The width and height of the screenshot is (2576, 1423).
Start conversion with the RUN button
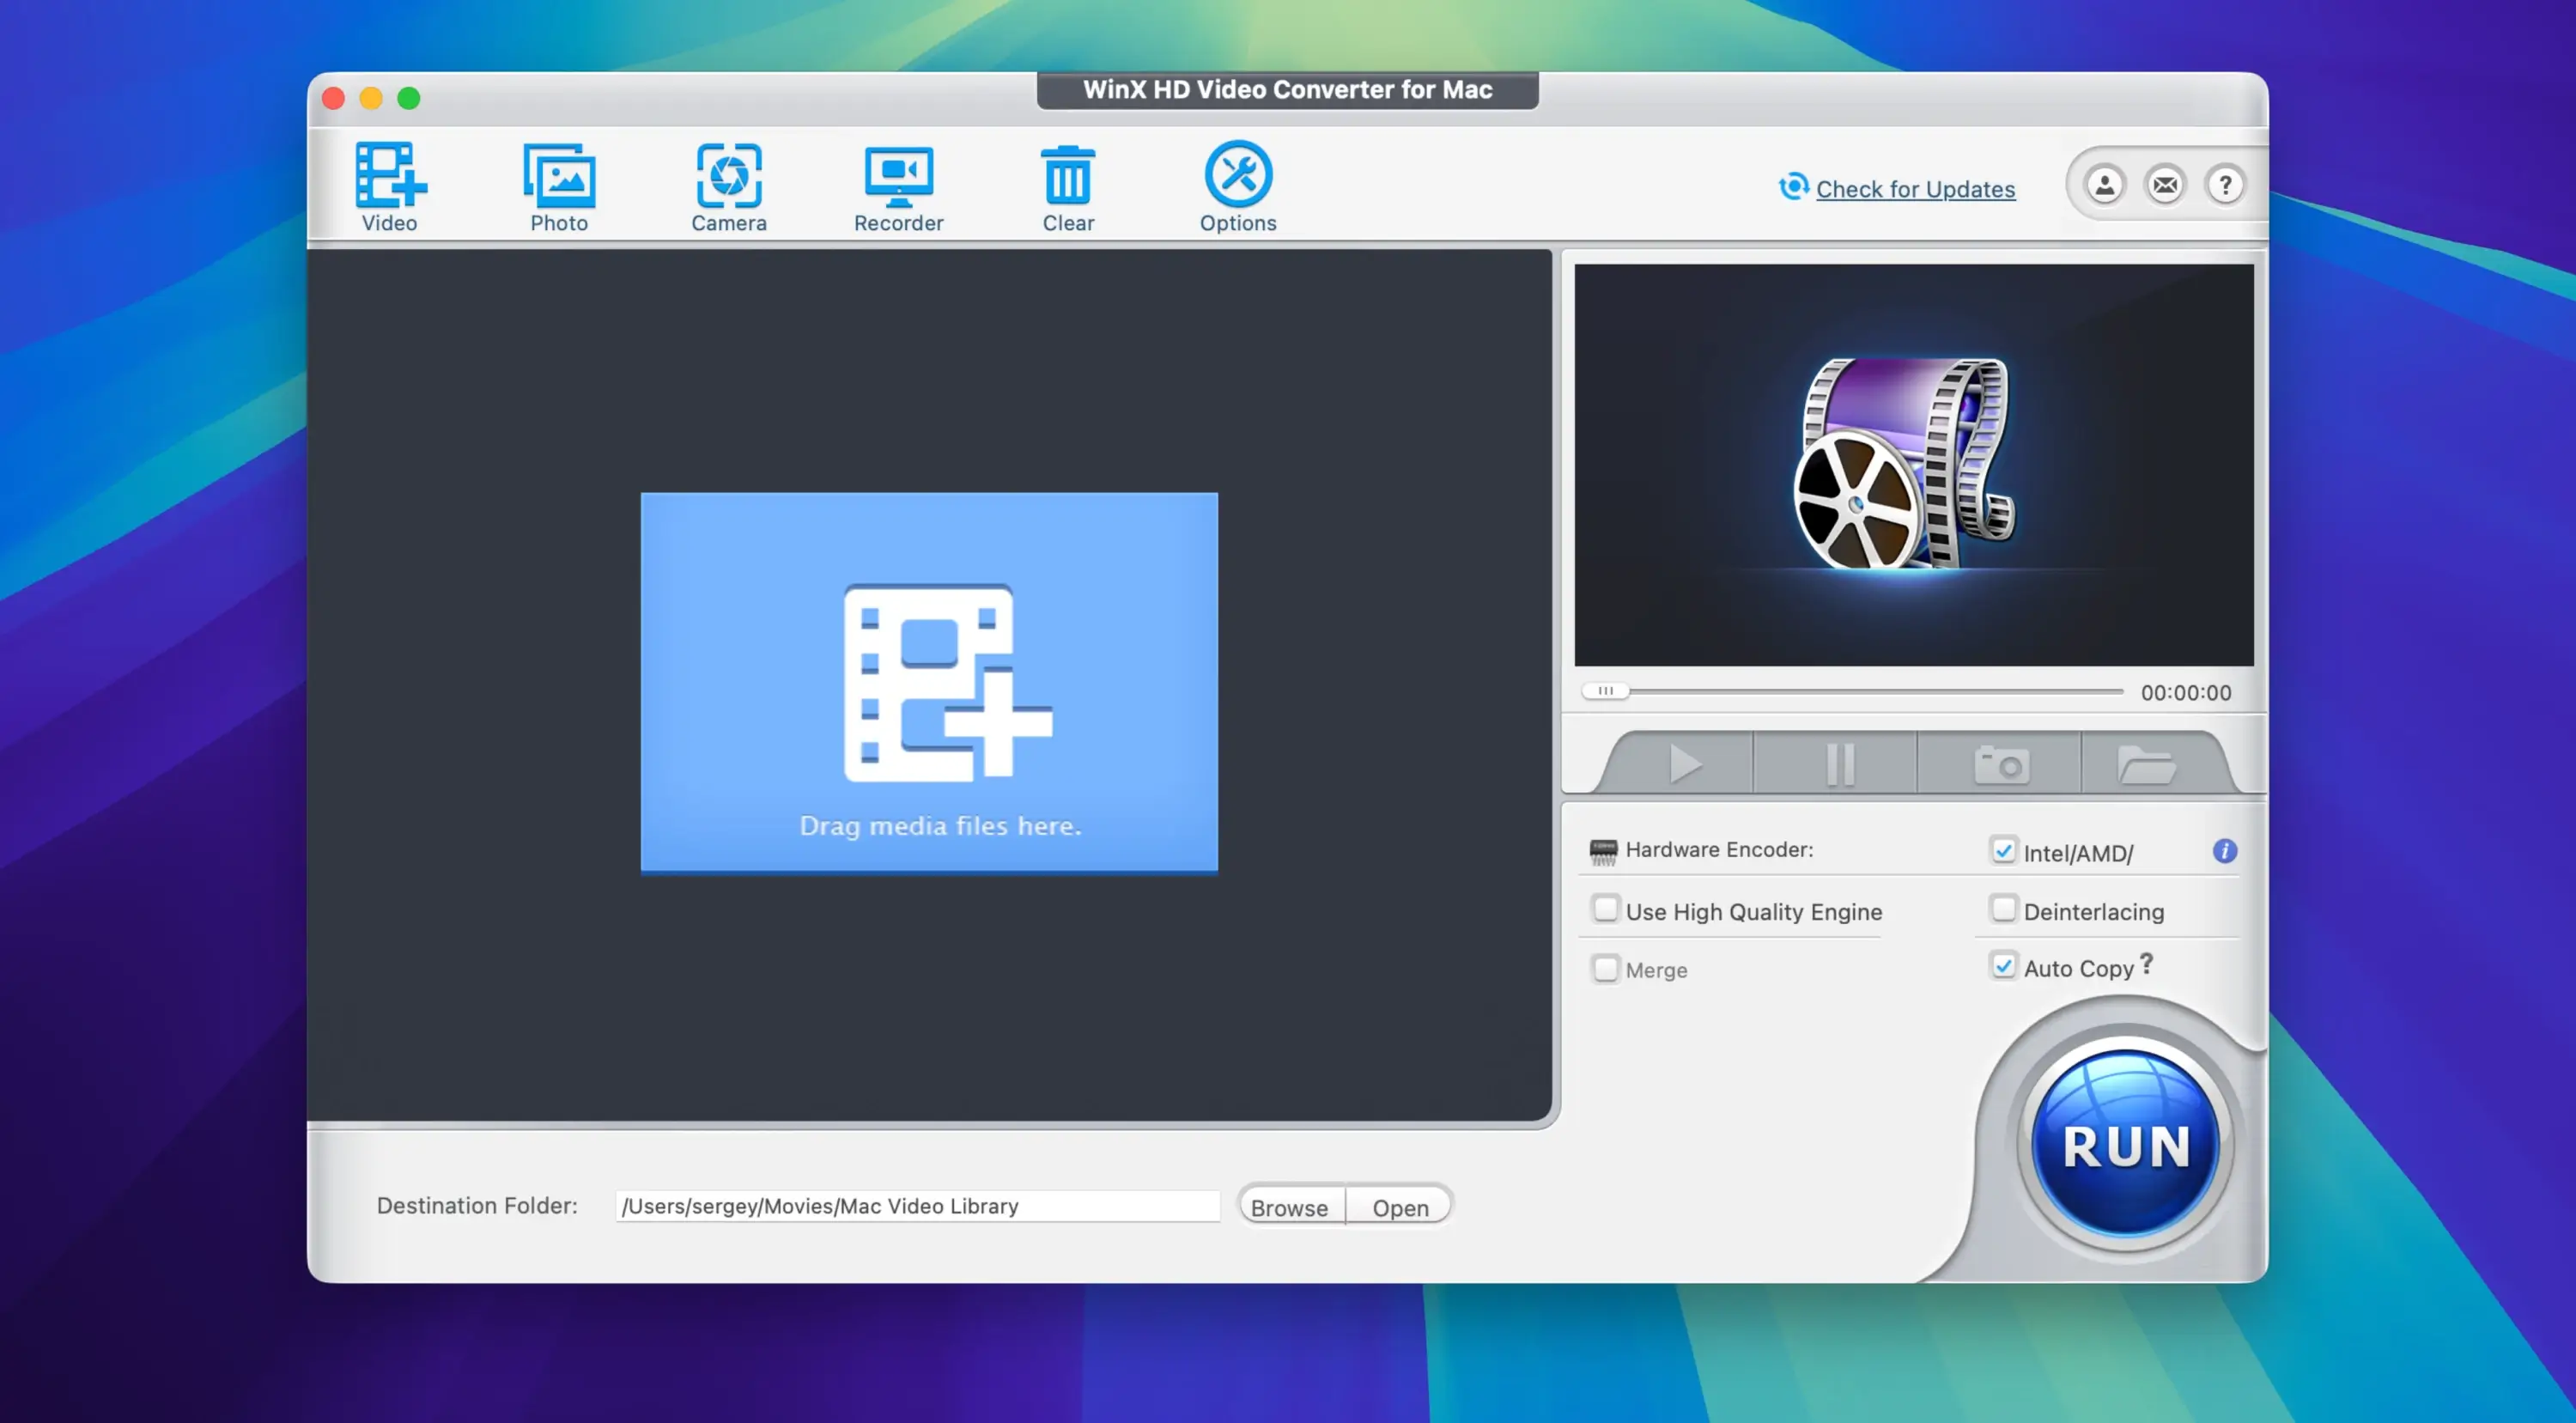[2126, 1145]
